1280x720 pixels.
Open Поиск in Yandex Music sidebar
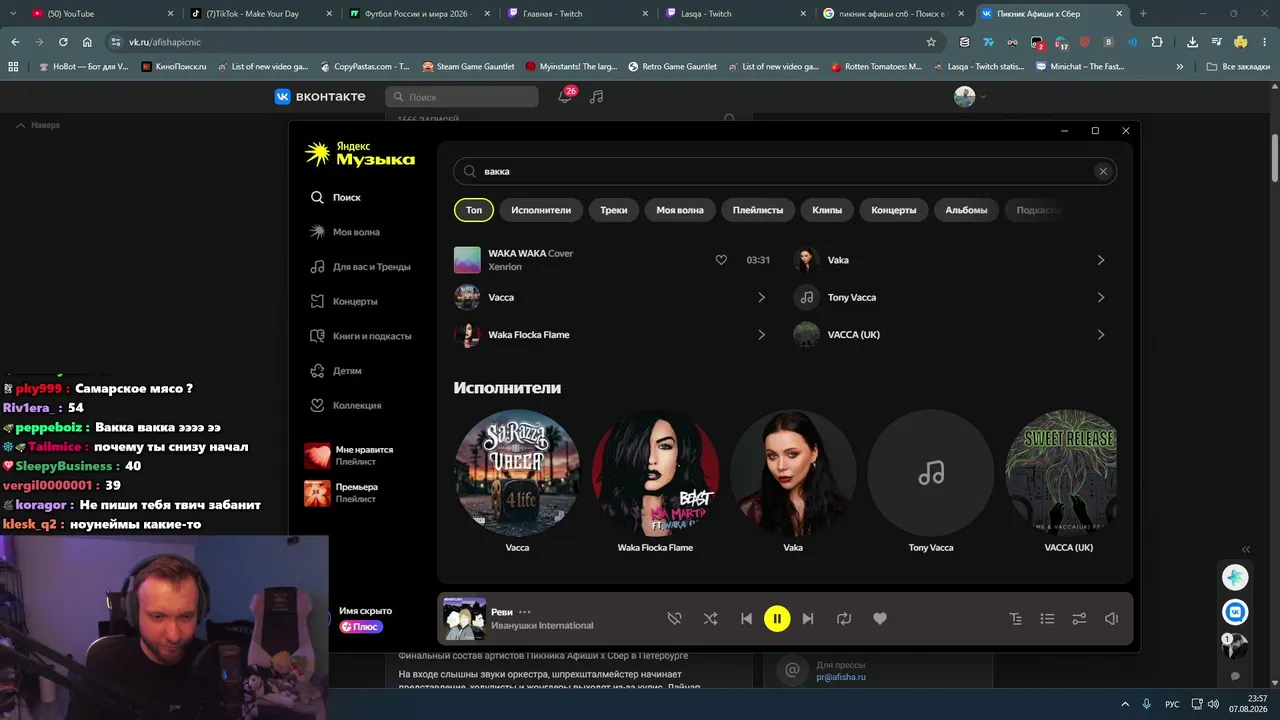[x=336, y=198]
